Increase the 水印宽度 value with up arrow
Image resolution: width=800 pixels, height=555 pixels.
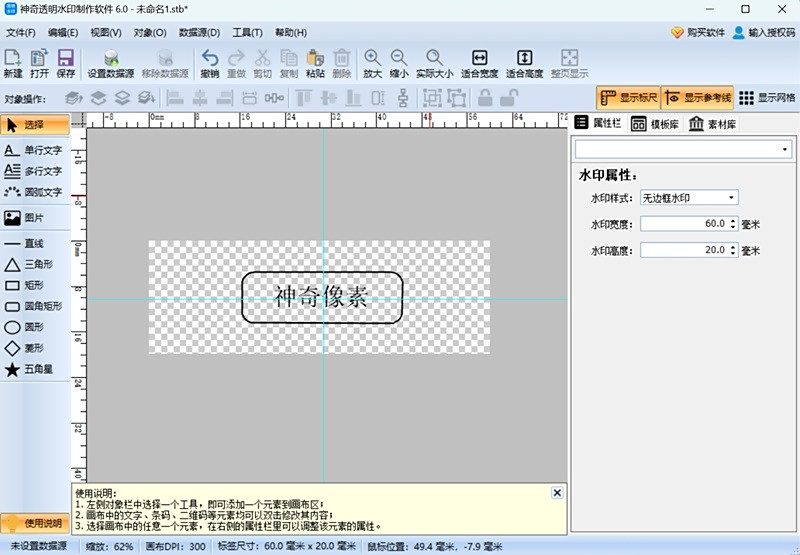[x=733, y=221]
